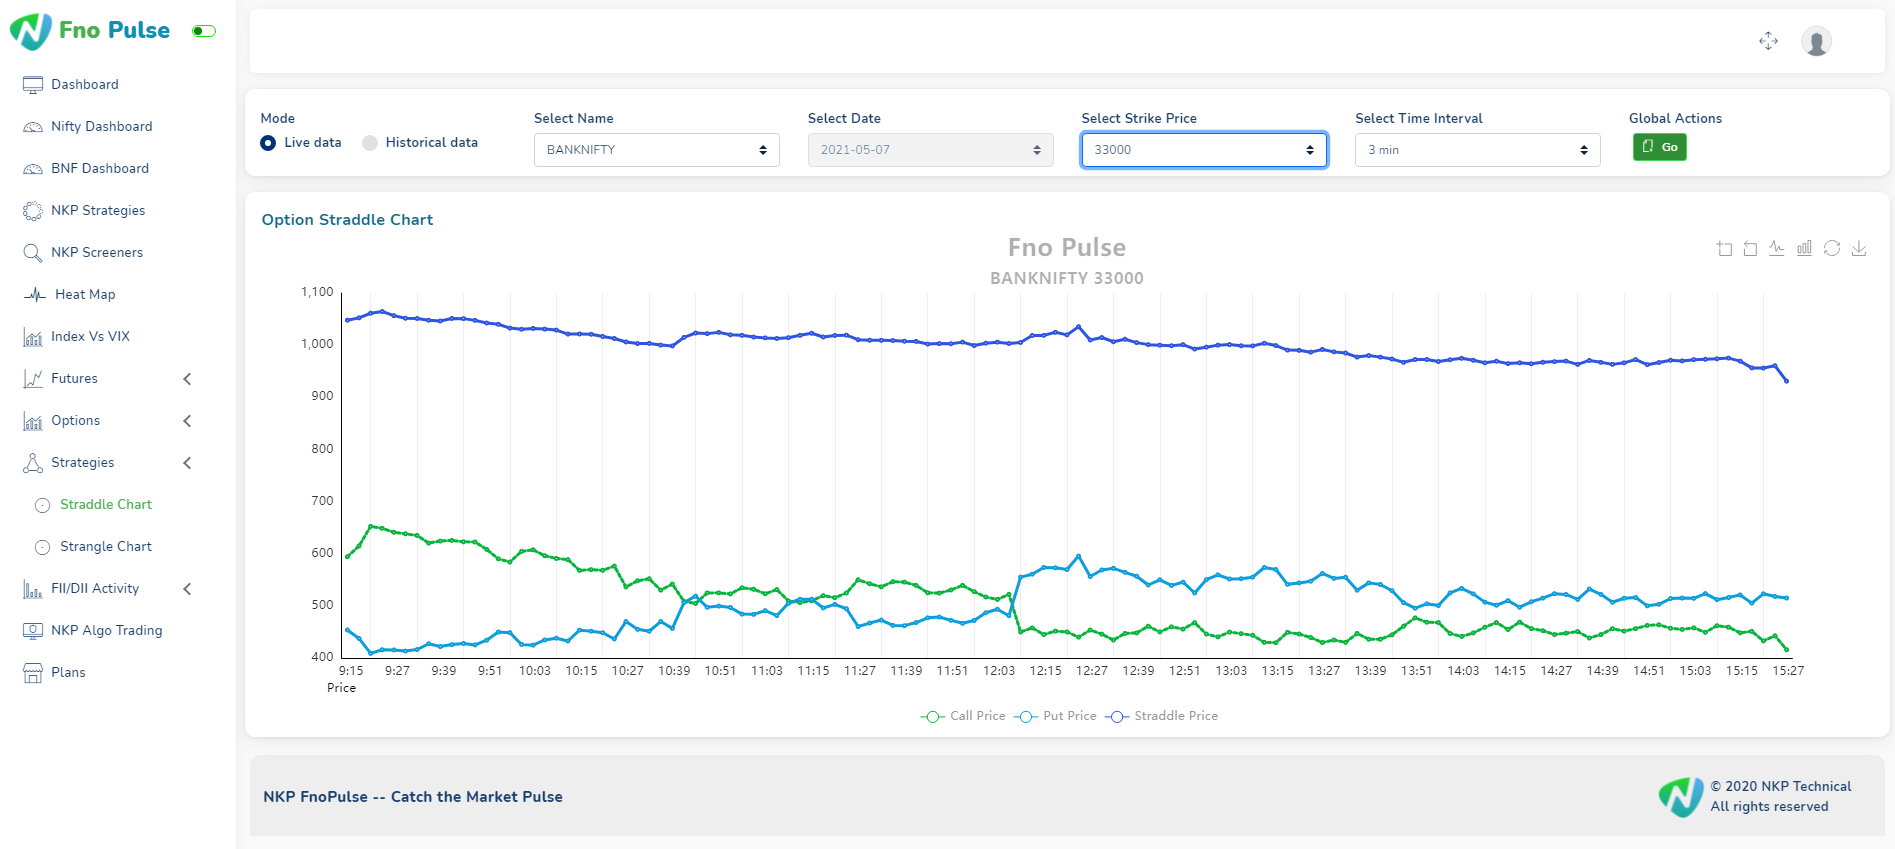This screenshot has height=849, width=1895.
Task: Select the Historical data radio button
Action: pos(370,143)
